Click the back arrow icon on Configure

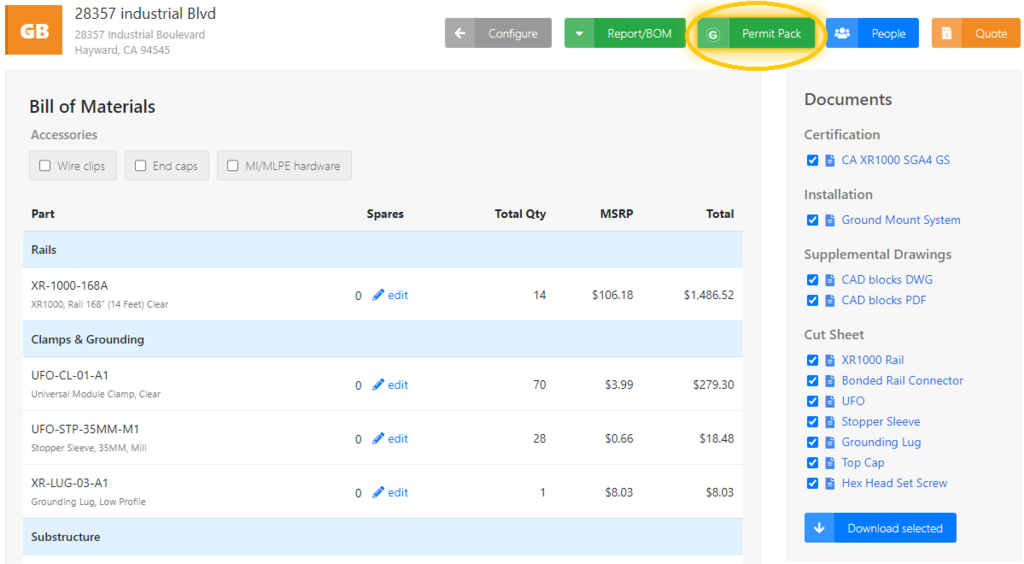click(x=460, y=33)
